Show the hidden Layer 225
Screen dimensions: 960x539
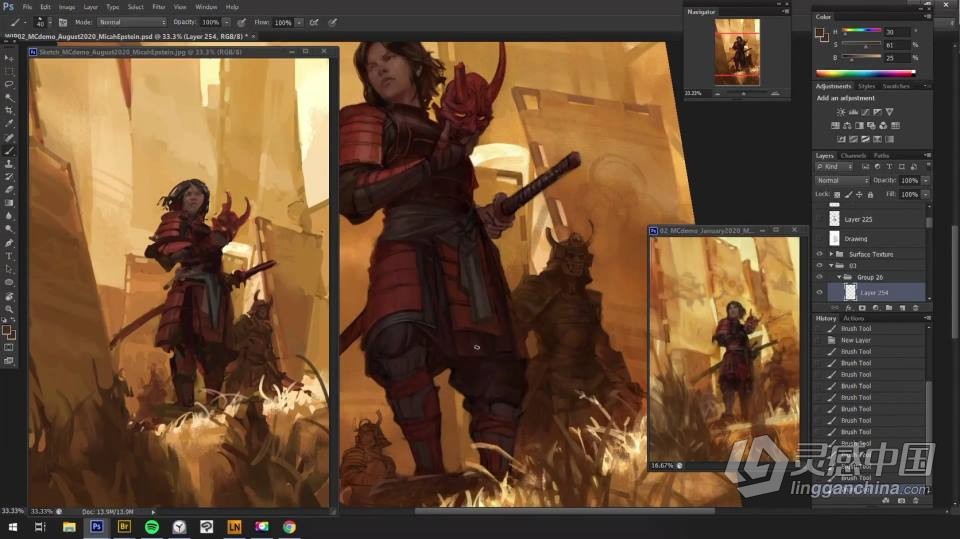[819, 219]
